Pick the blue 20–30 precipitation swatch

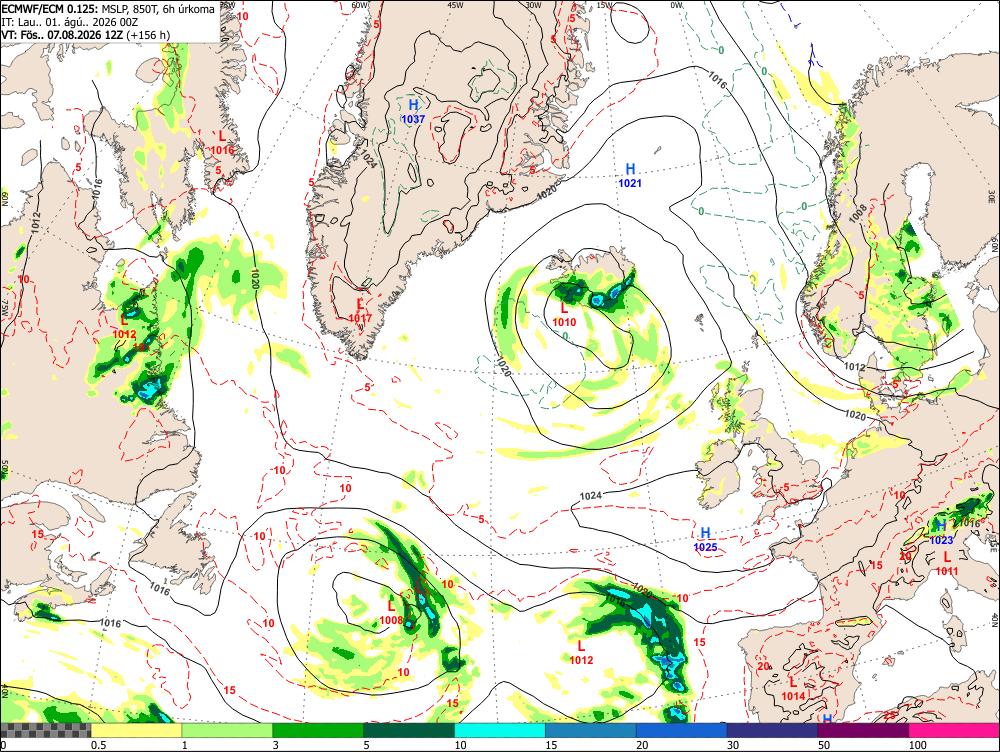pos(681,730)
